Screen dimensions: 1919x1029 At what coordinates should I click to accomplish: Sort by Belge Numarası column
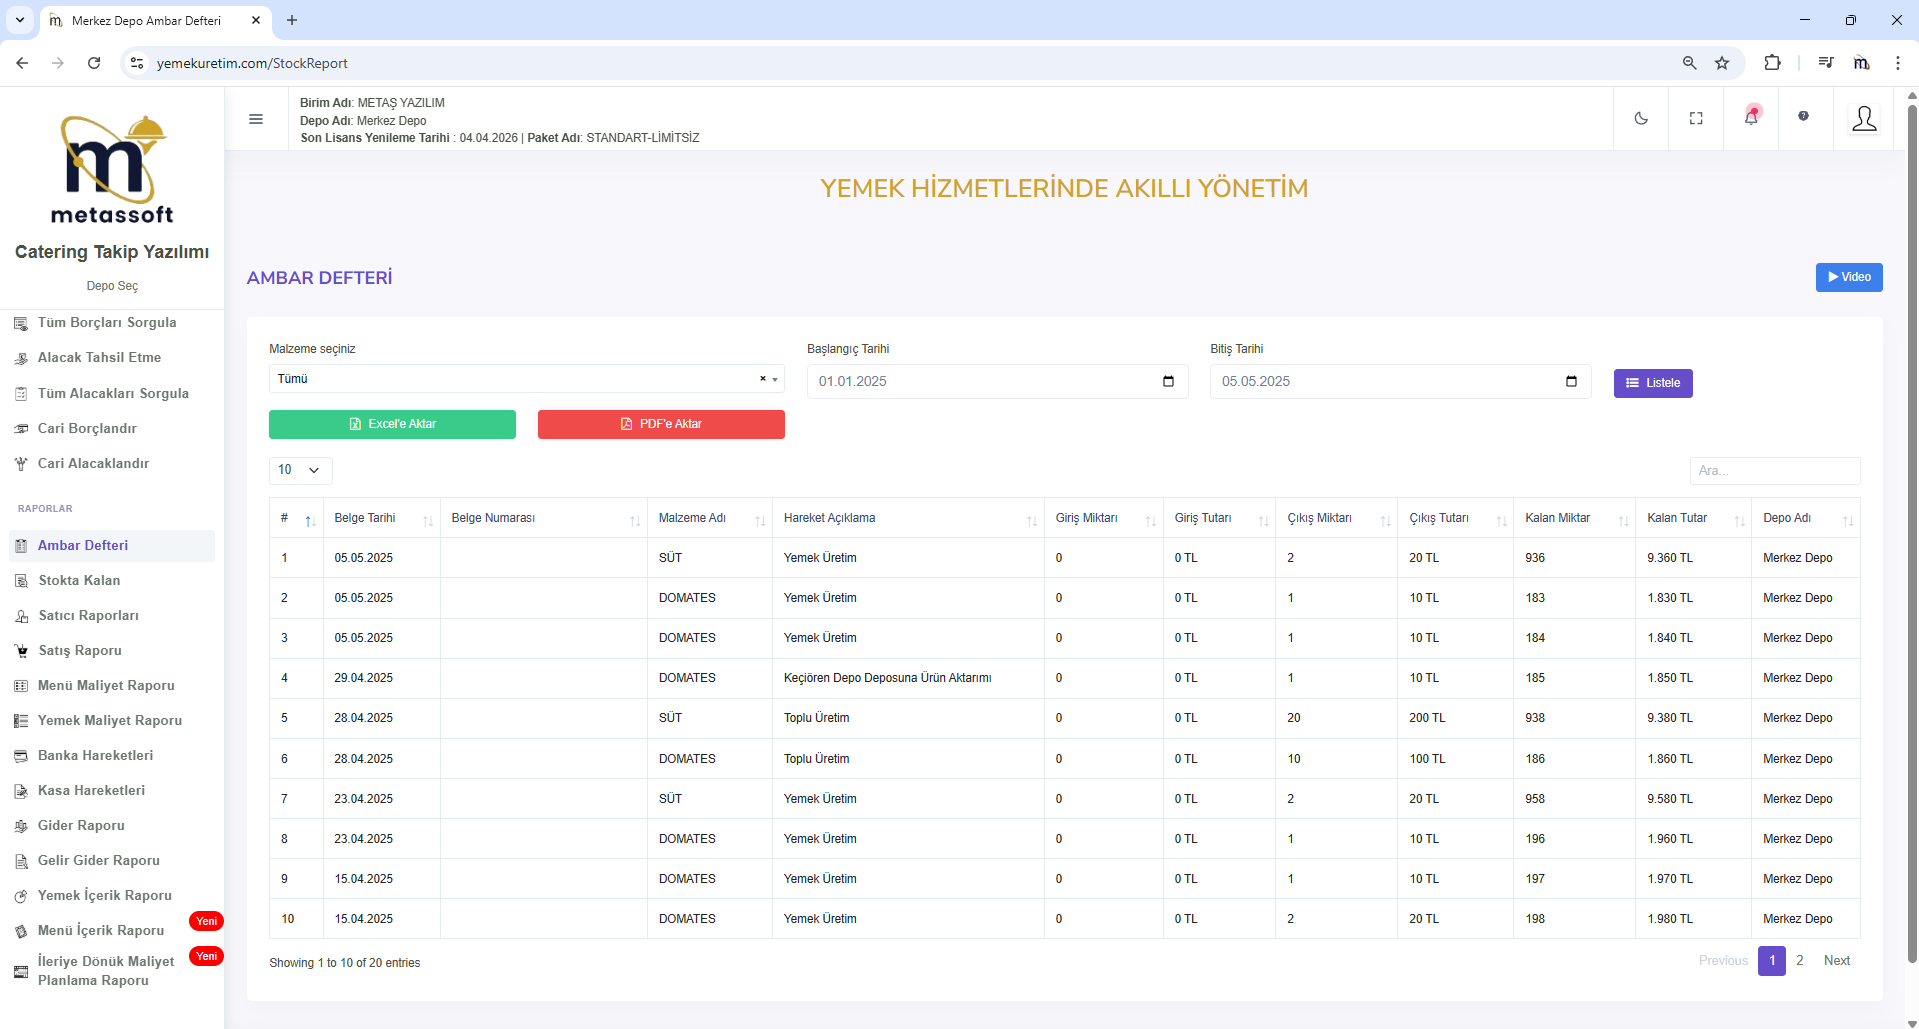(x=544, y=518)
